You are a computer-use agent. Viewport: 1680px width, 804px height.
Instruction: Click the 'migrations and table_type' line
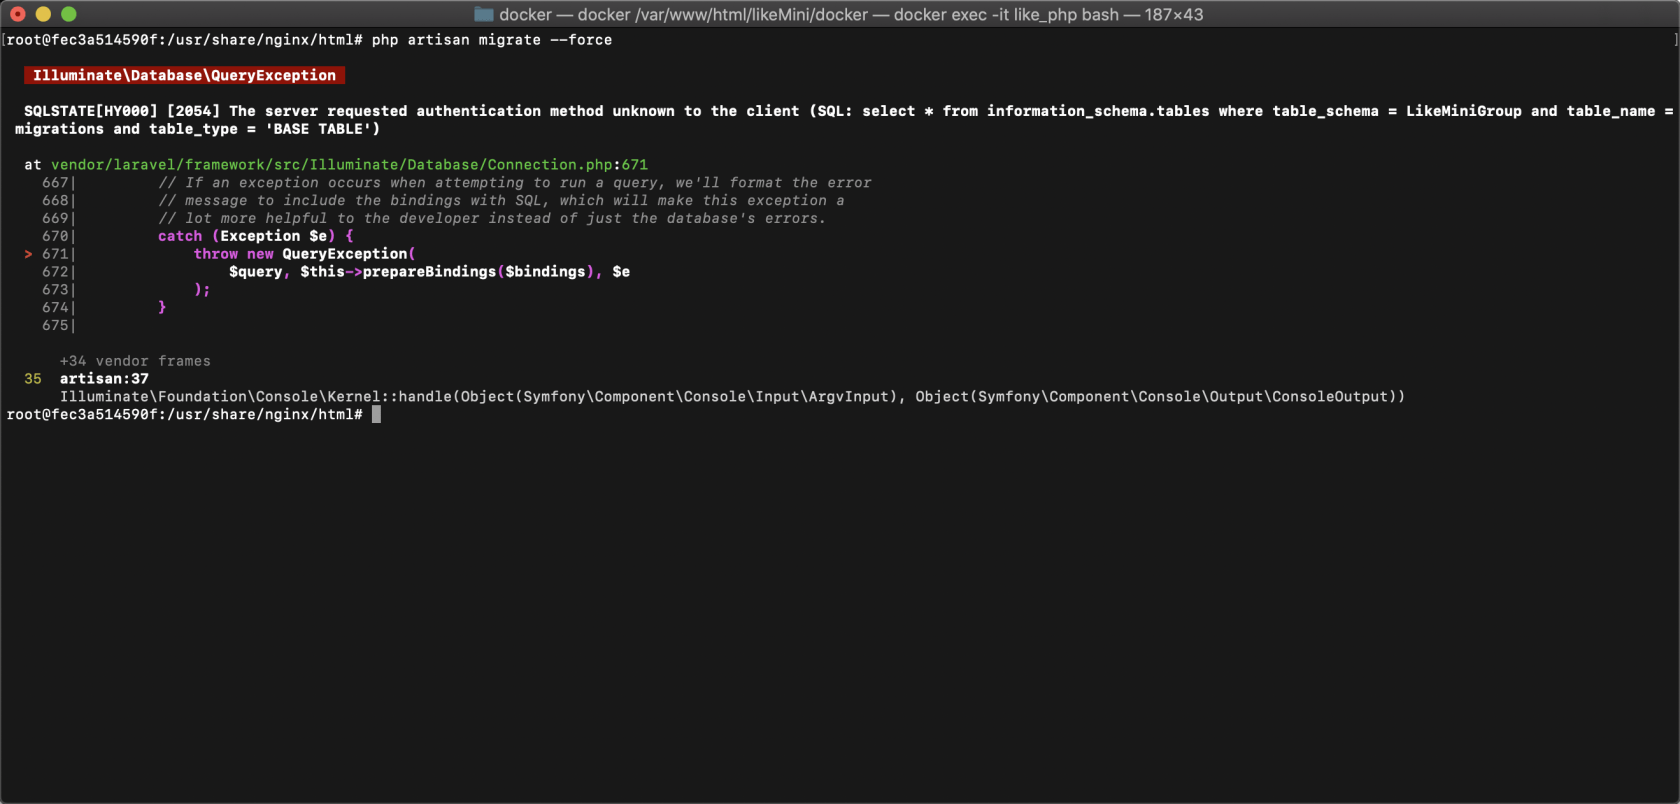[x=197, y=129]
